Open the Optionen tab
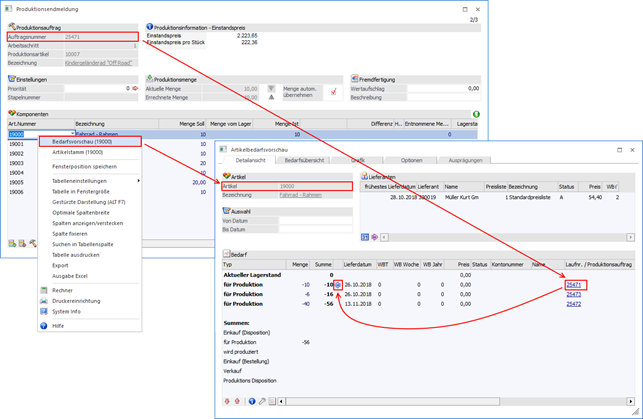Screen dimensions: 643x419 tap(411, 160)
